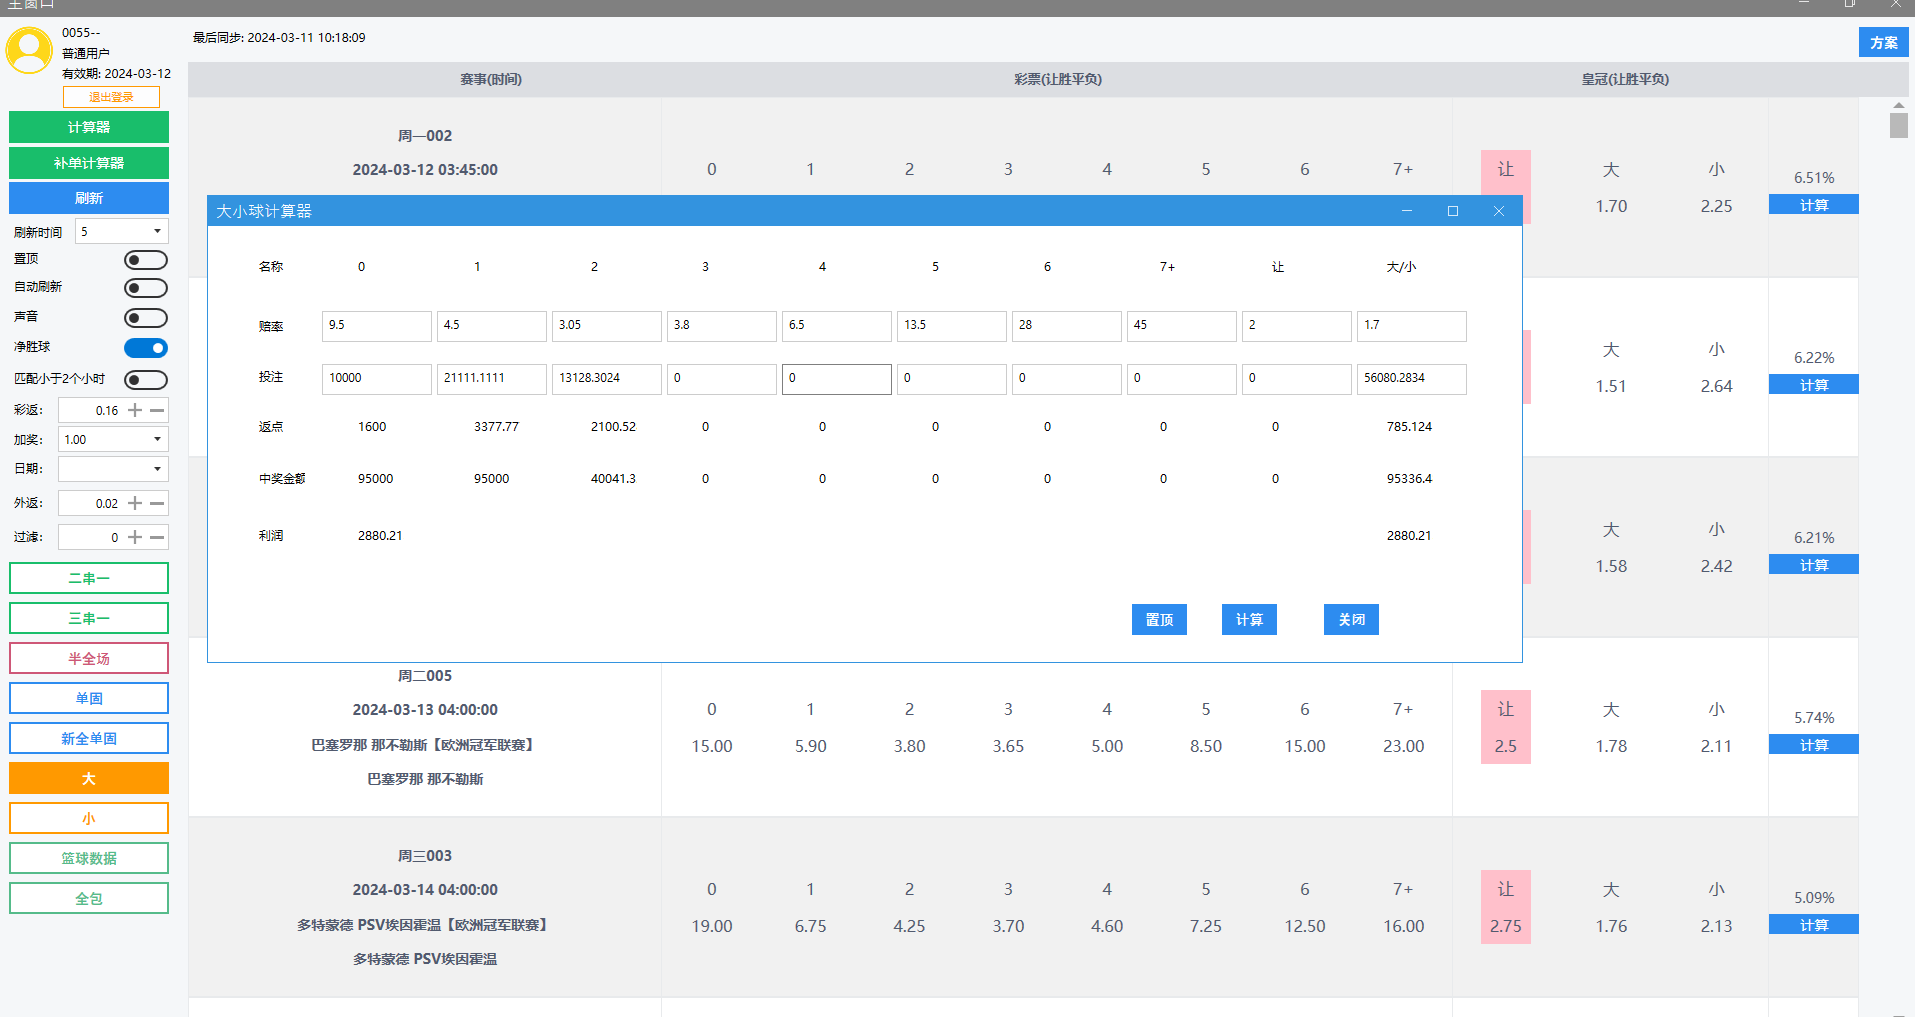Viewport: 1915px width, 1017px height.
Task: Click plus icon next to 过滤 field
Action: [135, 537]
